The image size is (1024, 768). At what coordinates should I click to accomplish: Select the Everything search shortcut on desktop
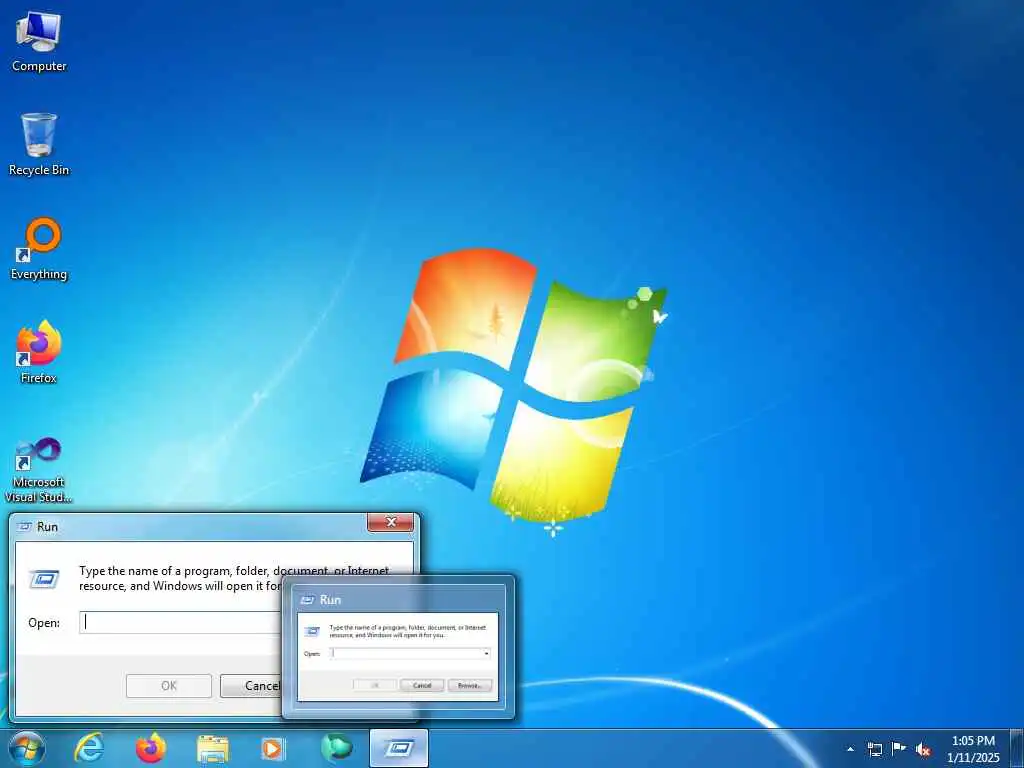click(x=39, y=249)
